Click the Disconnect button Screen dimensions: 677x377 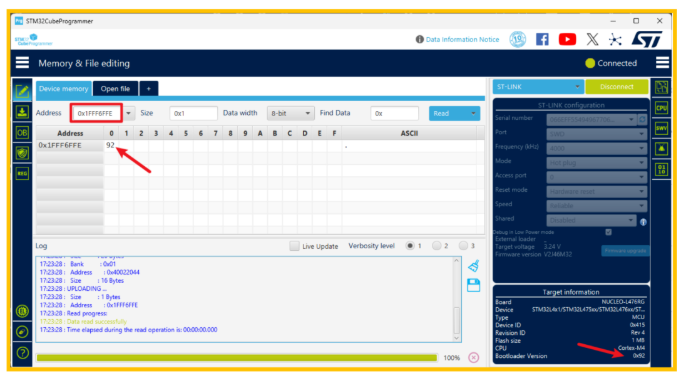617,87
